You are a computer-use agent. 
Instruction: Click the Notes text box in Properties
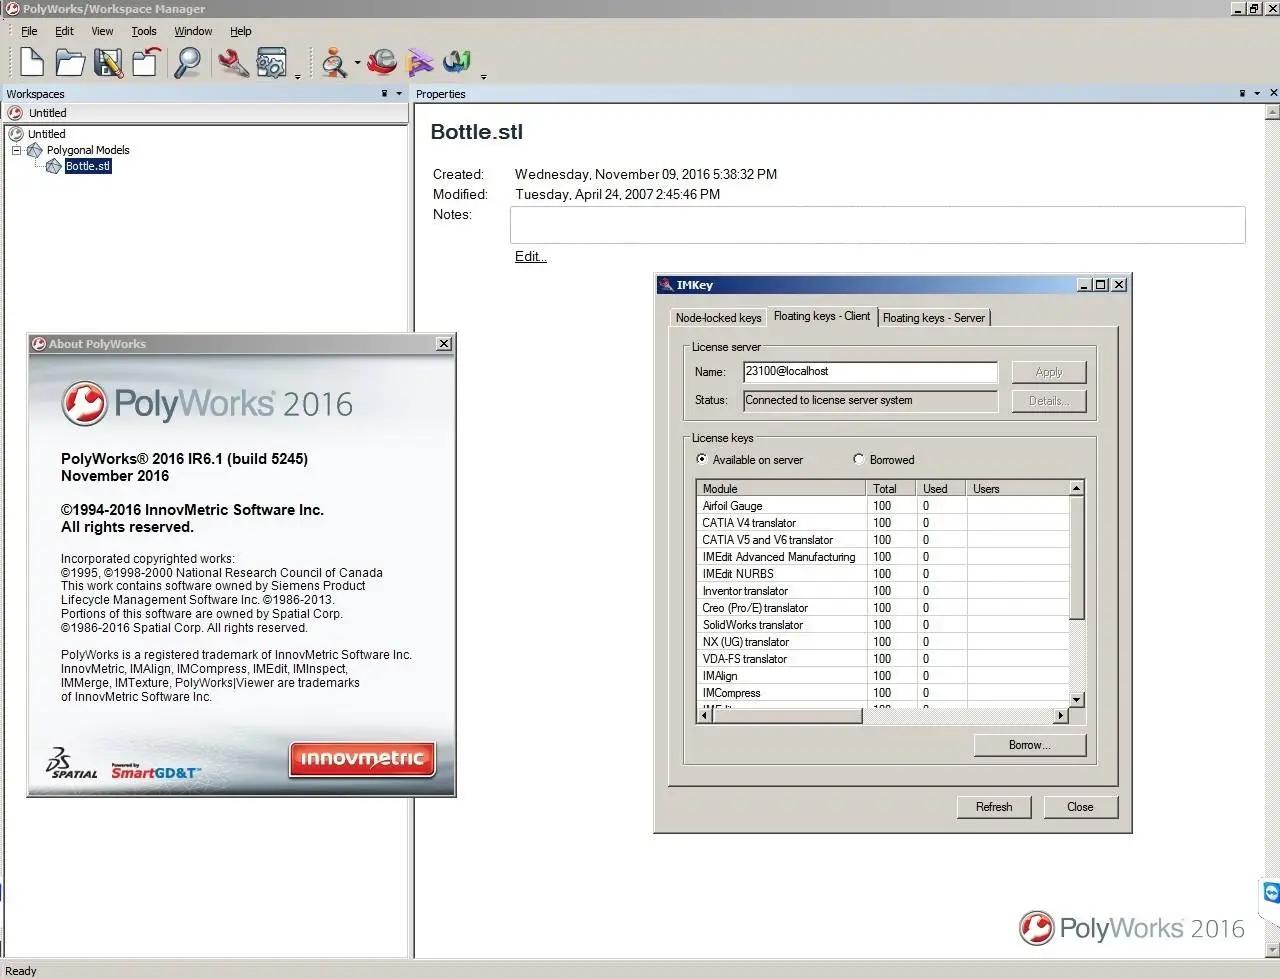click(877, 225)
